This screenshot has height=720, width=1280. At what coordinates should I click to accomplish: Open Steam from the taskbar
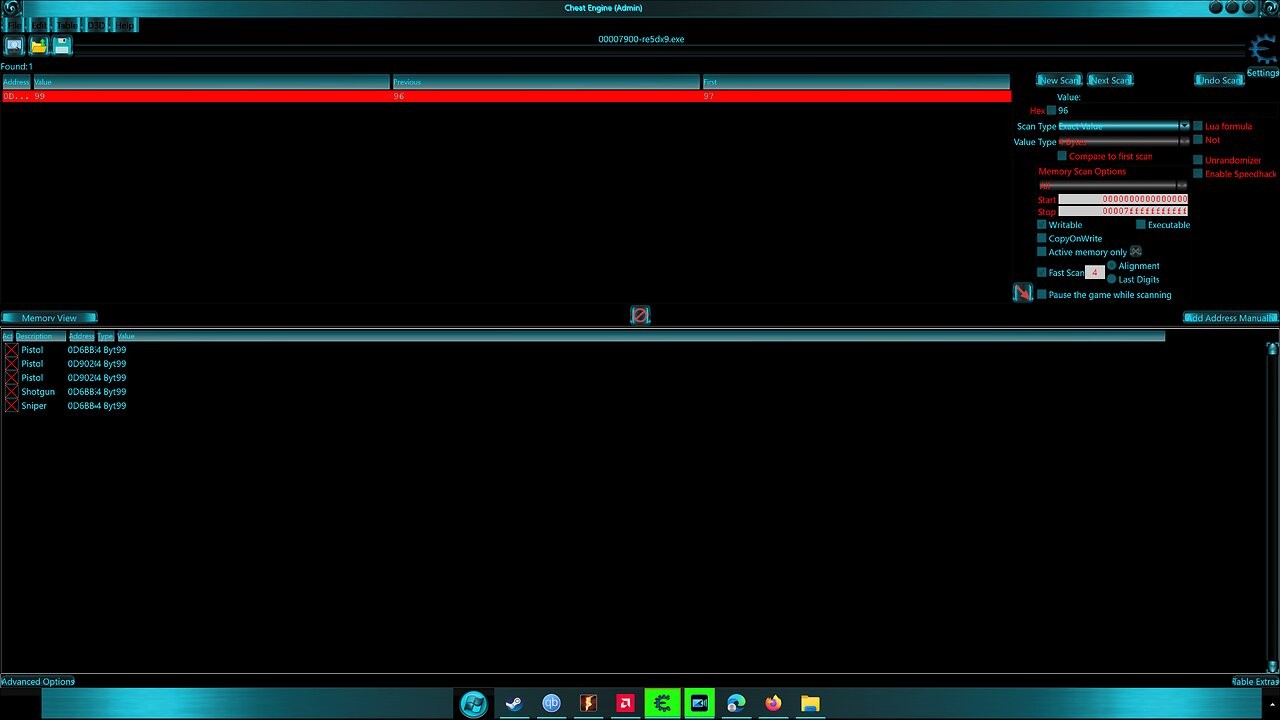[x=514, y=704]
